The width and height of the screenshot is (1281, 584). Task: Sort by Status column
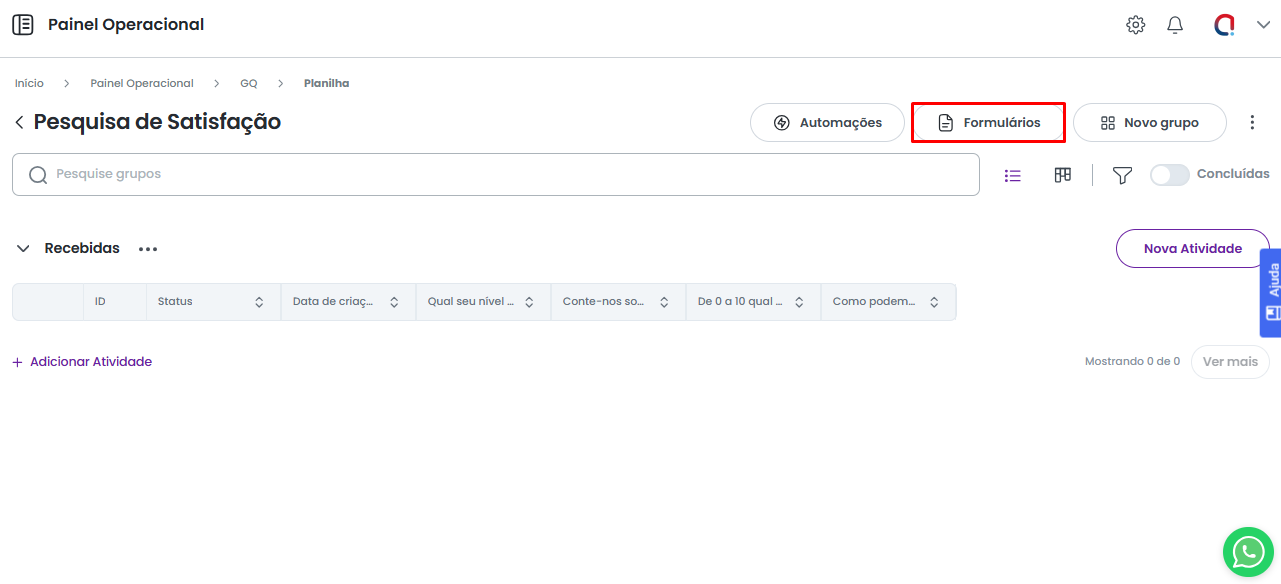pyautogui.click(x=259, y=301)
